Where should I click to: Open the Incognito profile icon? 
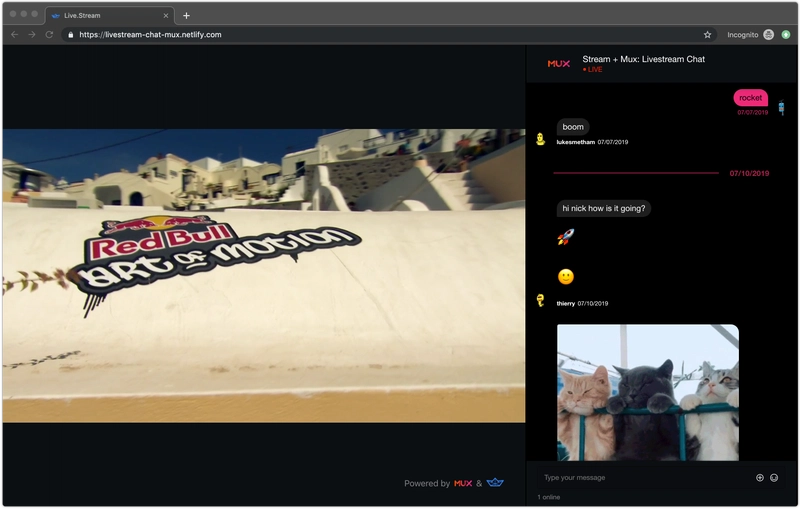pos(768,35)
